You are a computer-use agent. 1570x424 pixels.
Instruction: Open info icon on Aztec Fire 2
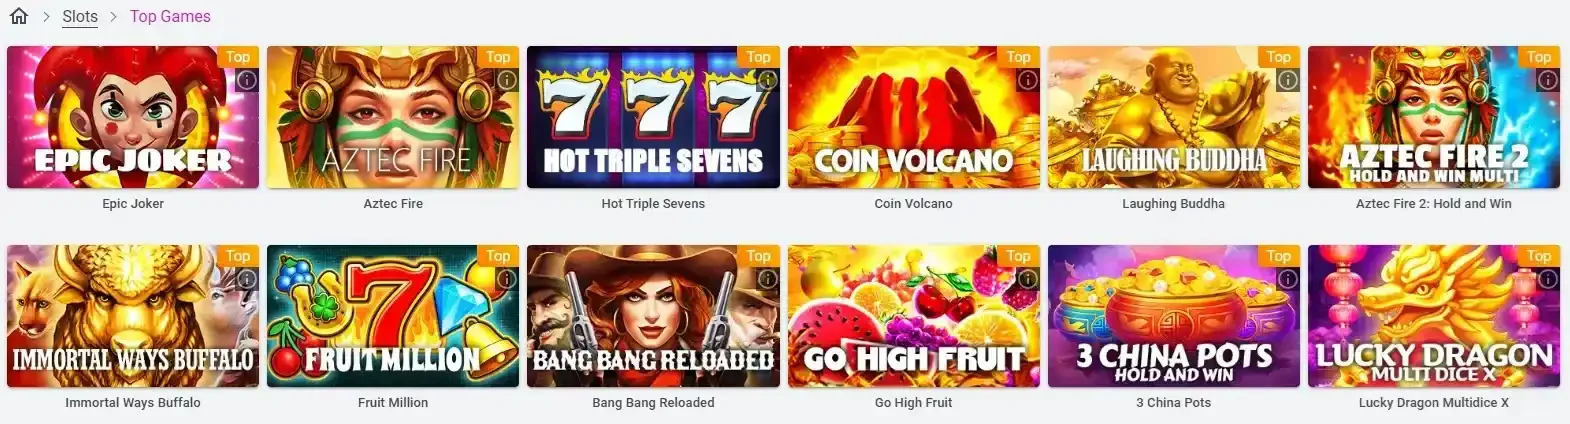tap(1548, 80)
